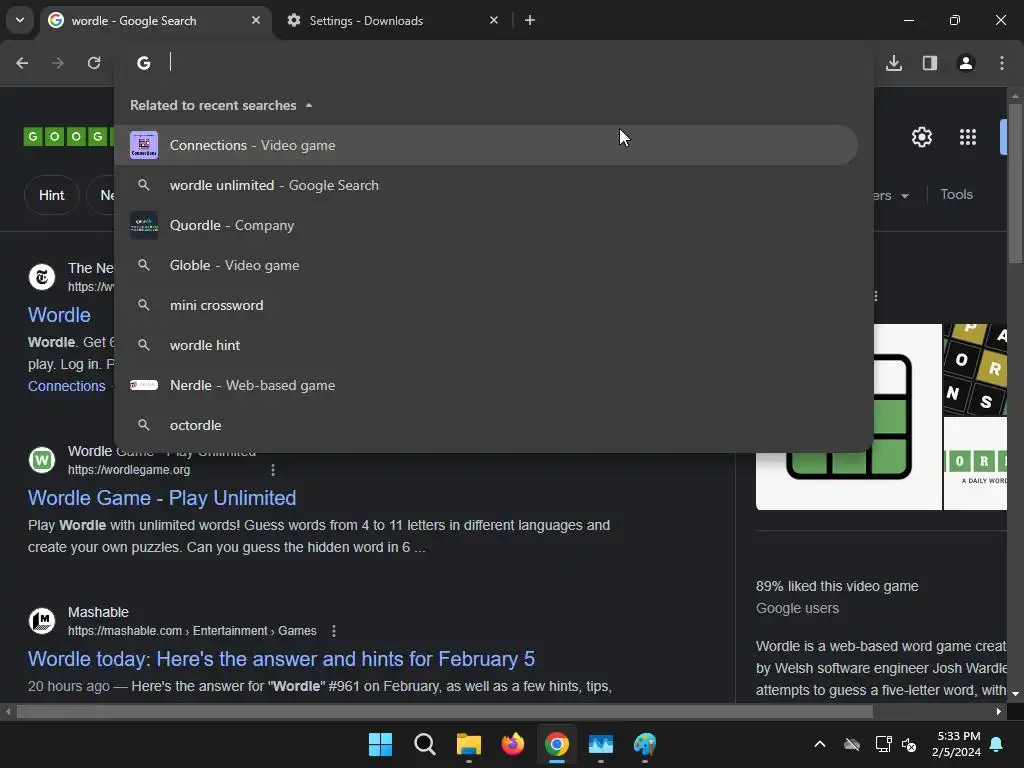Open the Google apps grid icon
The height and width of the screenshot is (768, 1024).
tap(968, 137)
